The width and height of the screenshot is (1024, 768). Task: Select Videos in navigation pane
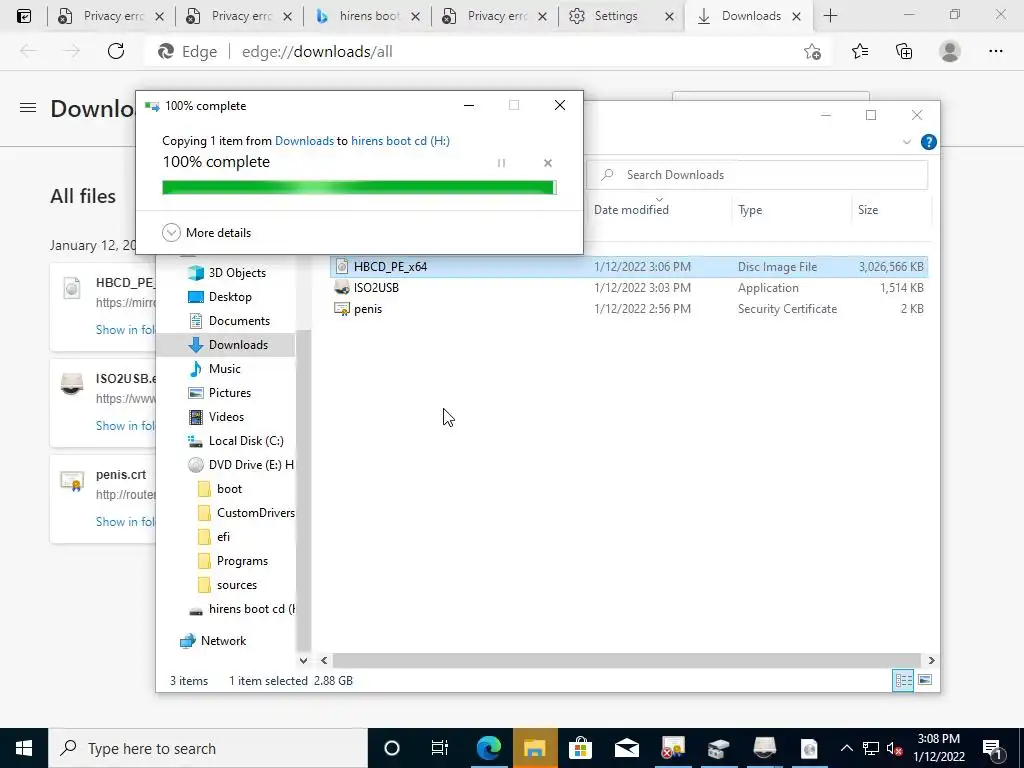(x=216, y=417)
